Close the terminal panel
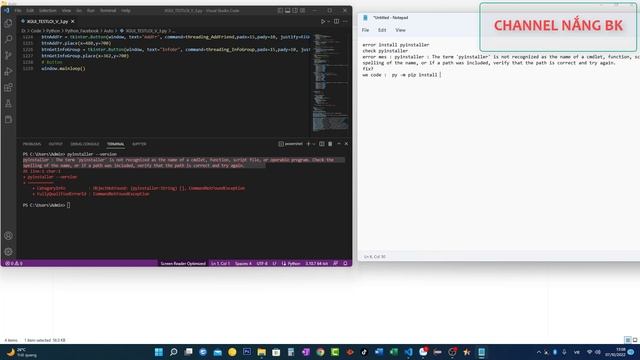Viewport: 640px width, 360px height. [346, 144]
